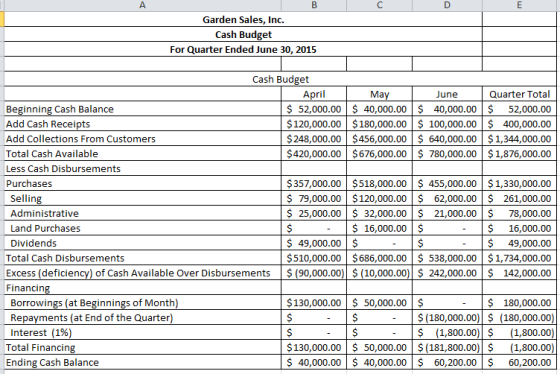This screenshot has height=374, width=560.
Task: Click the 'Dividends' row label
Action: pos(33,243)
